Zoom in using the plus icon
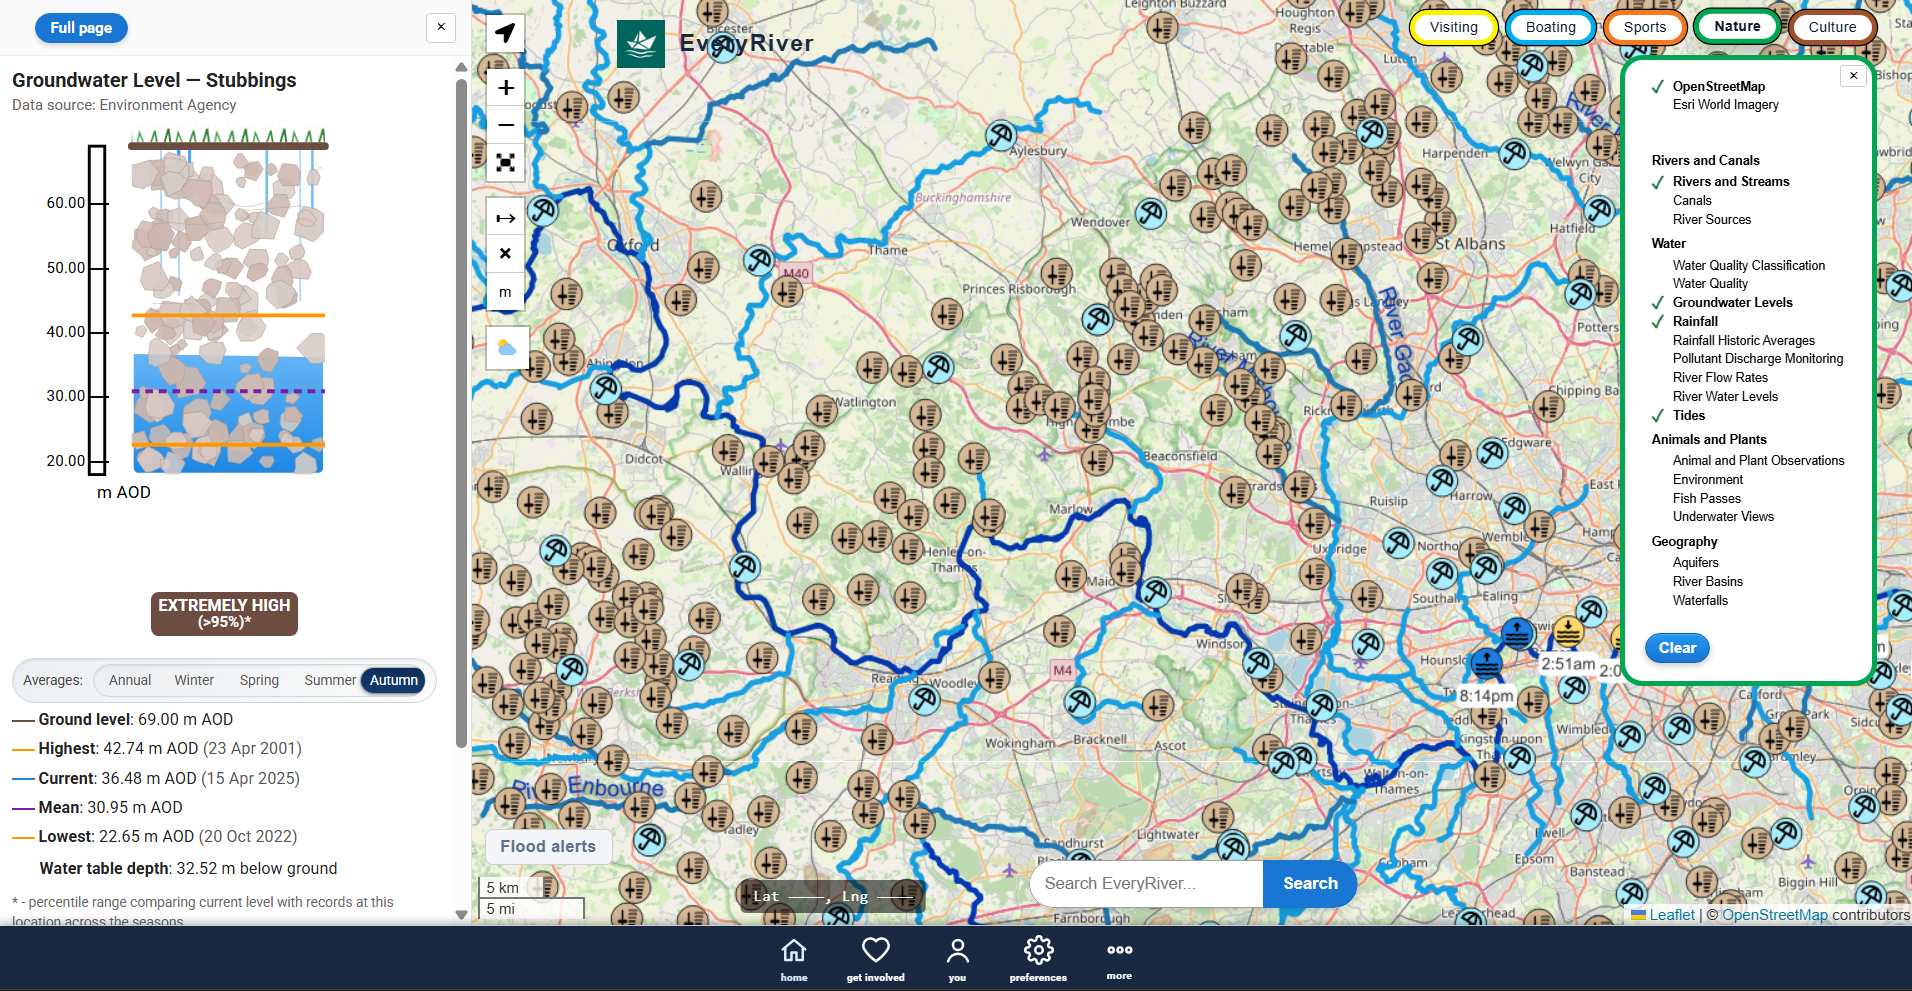This screenshot has width=1912, height=991. point(505,87)
